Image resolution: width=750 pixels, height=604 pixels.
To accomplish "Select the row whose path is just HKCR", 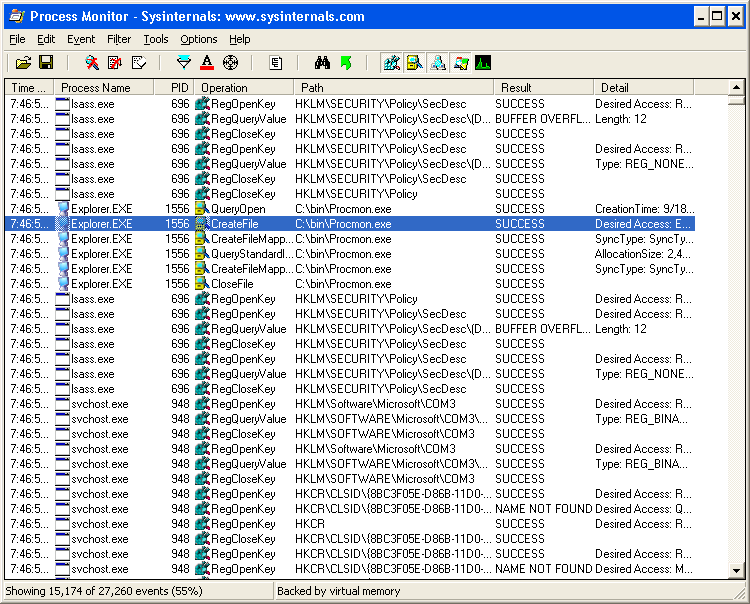I will 350,524.
